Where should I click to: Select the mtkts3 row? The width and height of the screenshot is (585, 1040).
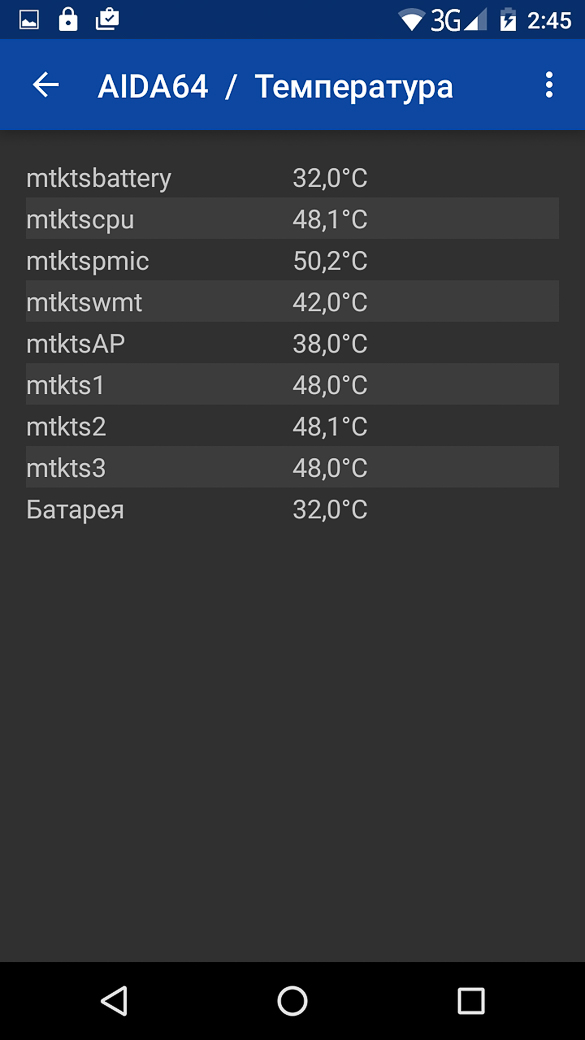[292, 468]
